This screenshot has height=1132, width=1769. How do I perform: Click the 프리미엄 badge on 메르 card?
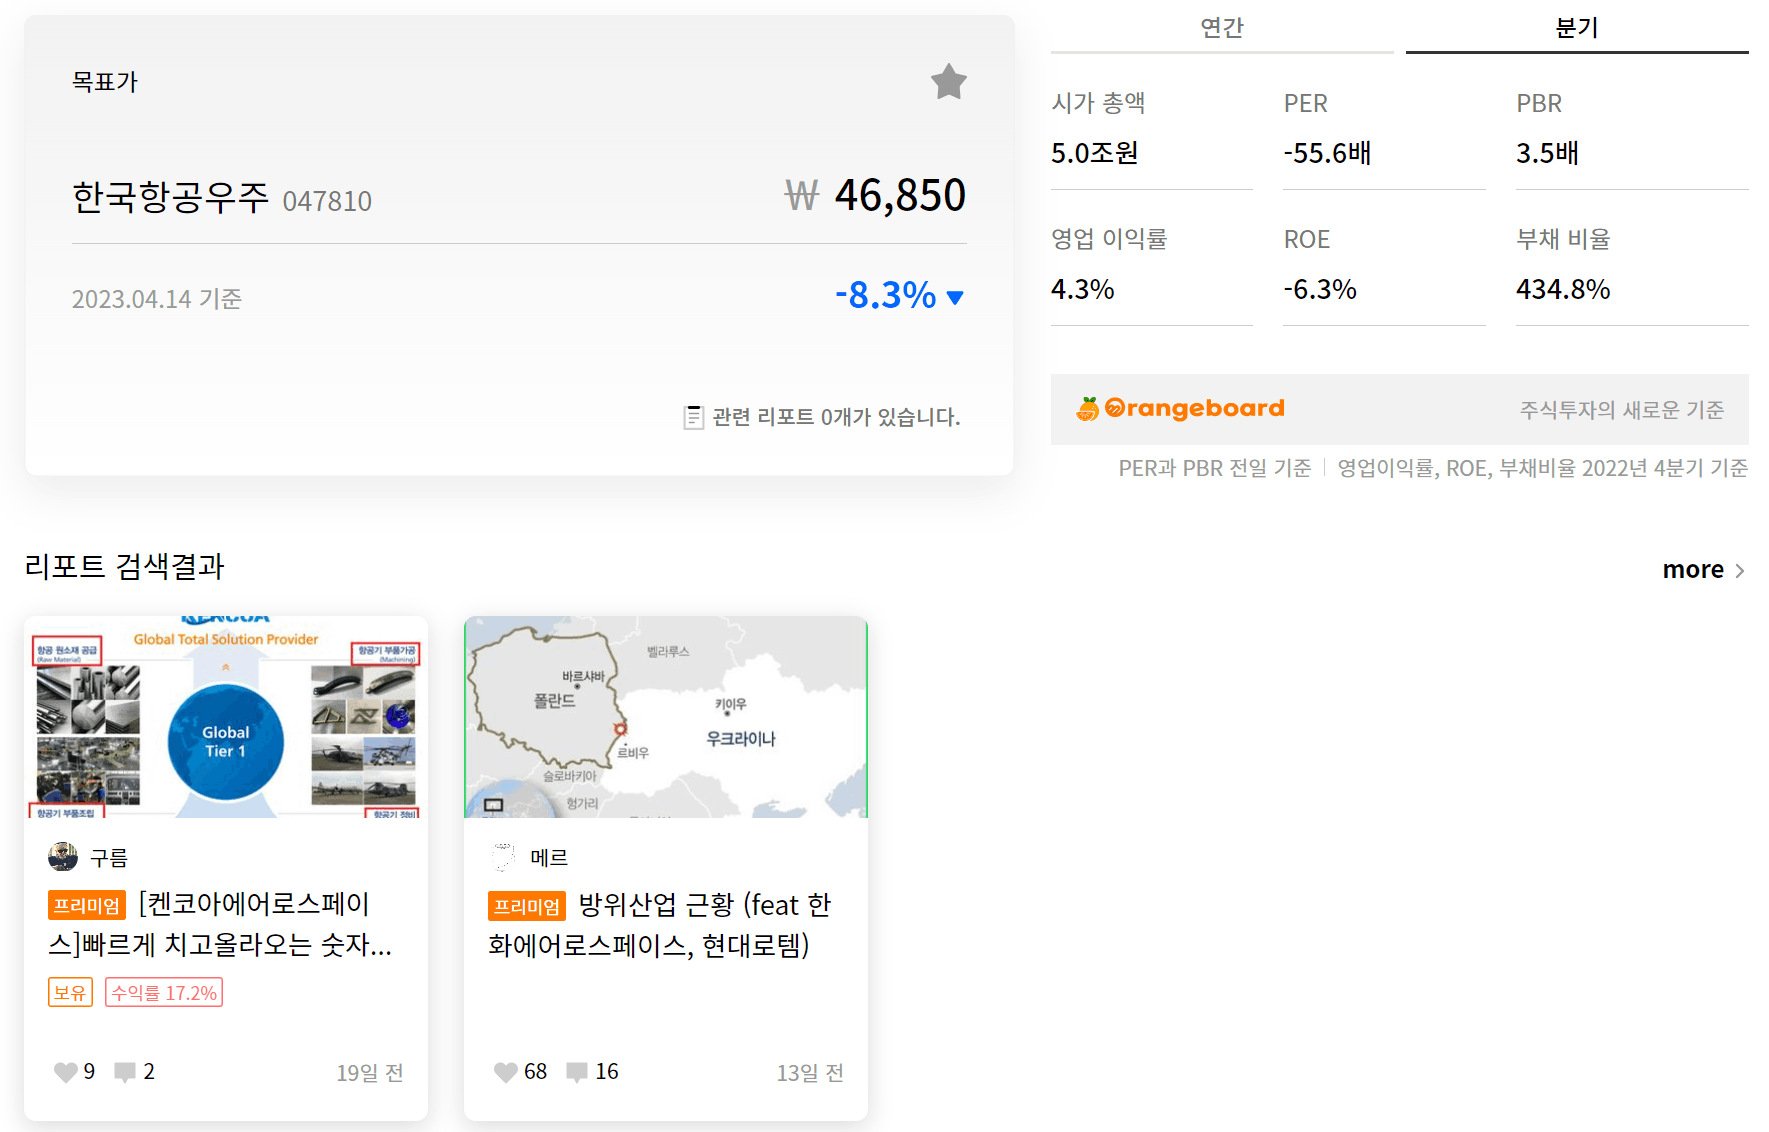tap(527, 906)
